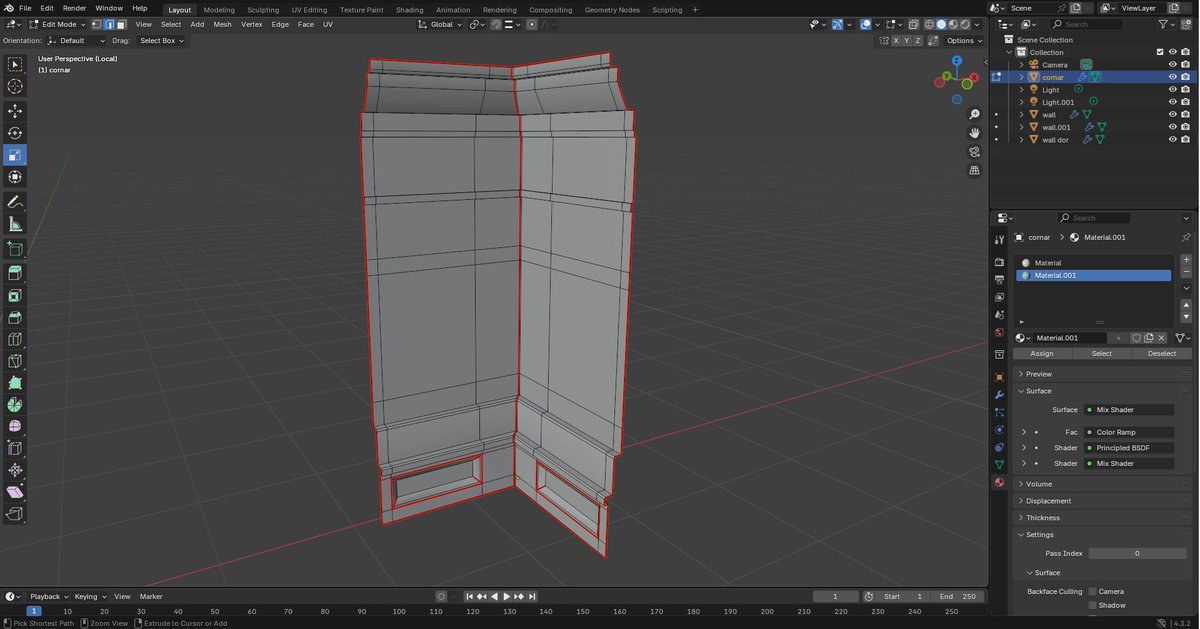
Task: Expand the Camera item in outliner
Action: pos(1021,65)
